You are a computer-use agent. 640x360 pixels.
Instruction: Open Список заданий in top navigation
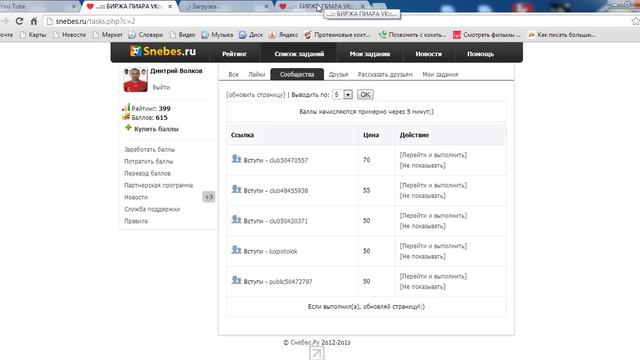pyautogui.click(x=299, y=54)
